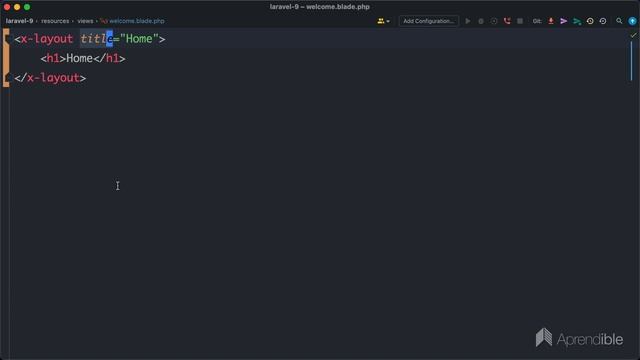Screen dimensions: 640x360
Task: Click the Stop square icon
Action: [x=520, y=21]
